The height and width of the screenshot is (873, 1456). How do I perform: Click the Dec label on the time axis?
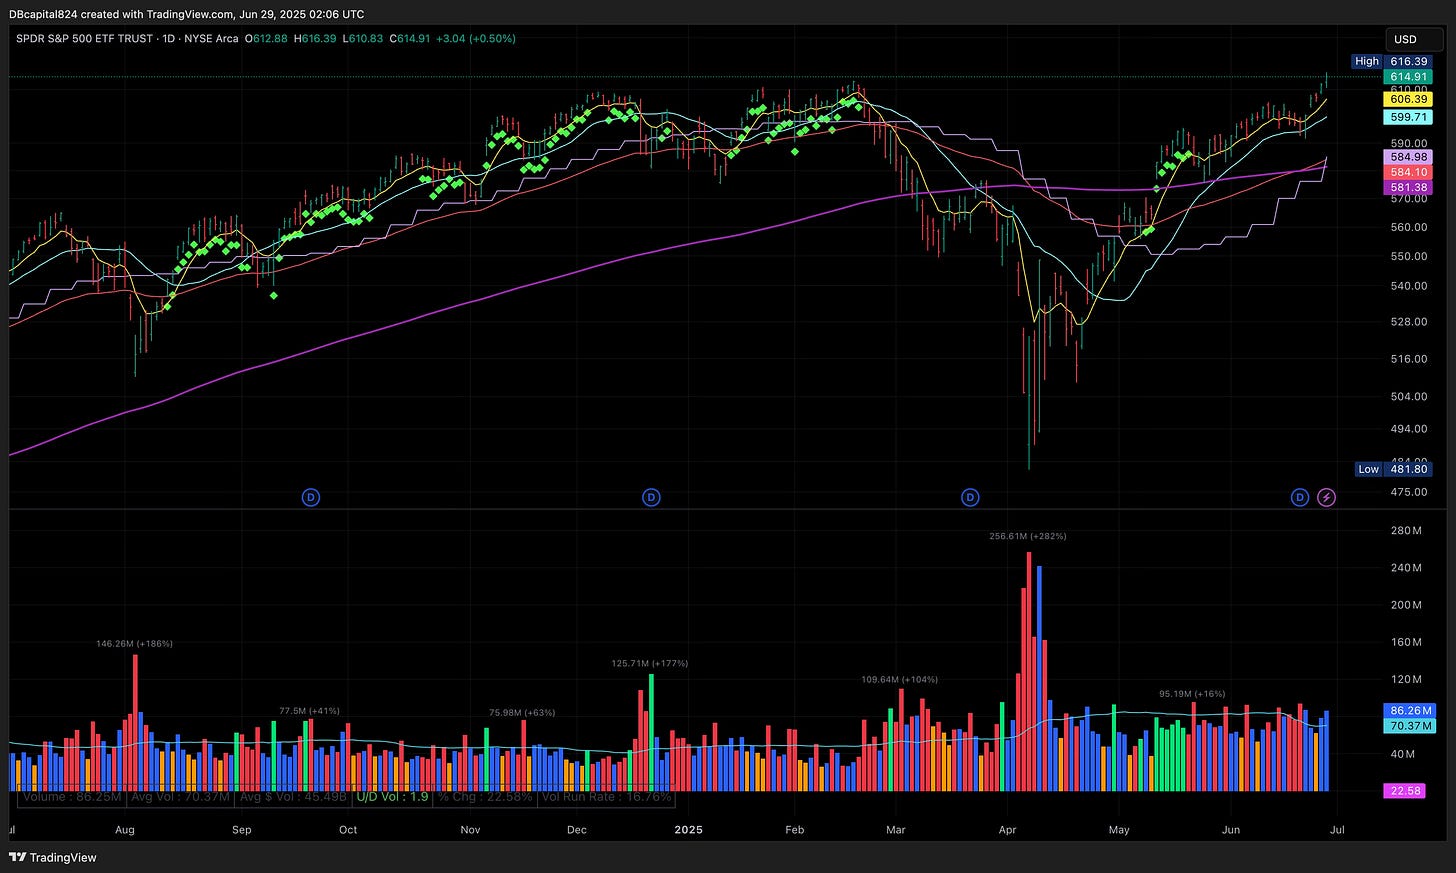click(x=577, y=830)
